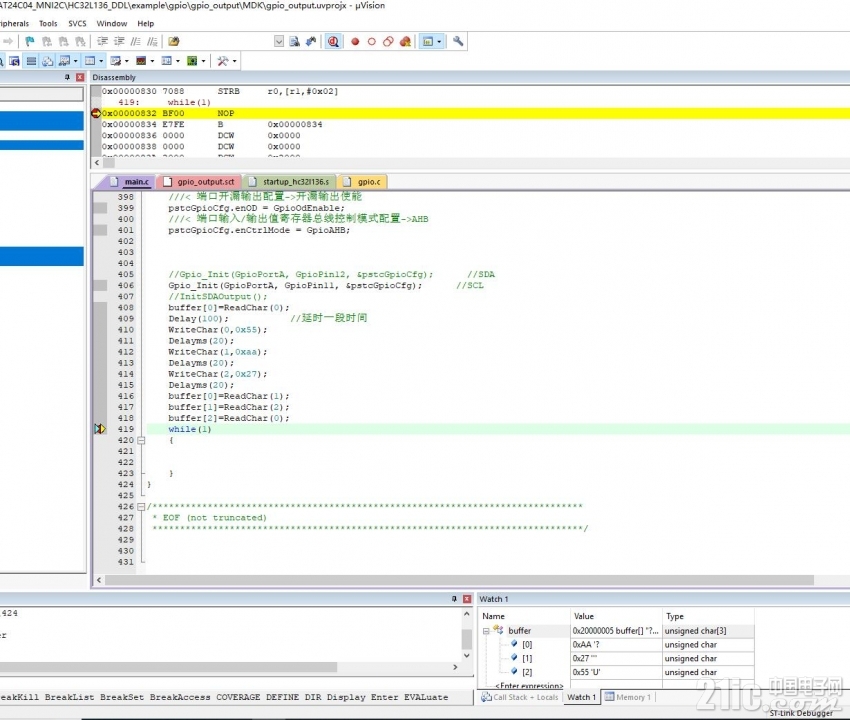Viewport: 850px width, 720px height.
Task: Insert breakpoint with the red filled circle
Action: click(x=355, y=41)
